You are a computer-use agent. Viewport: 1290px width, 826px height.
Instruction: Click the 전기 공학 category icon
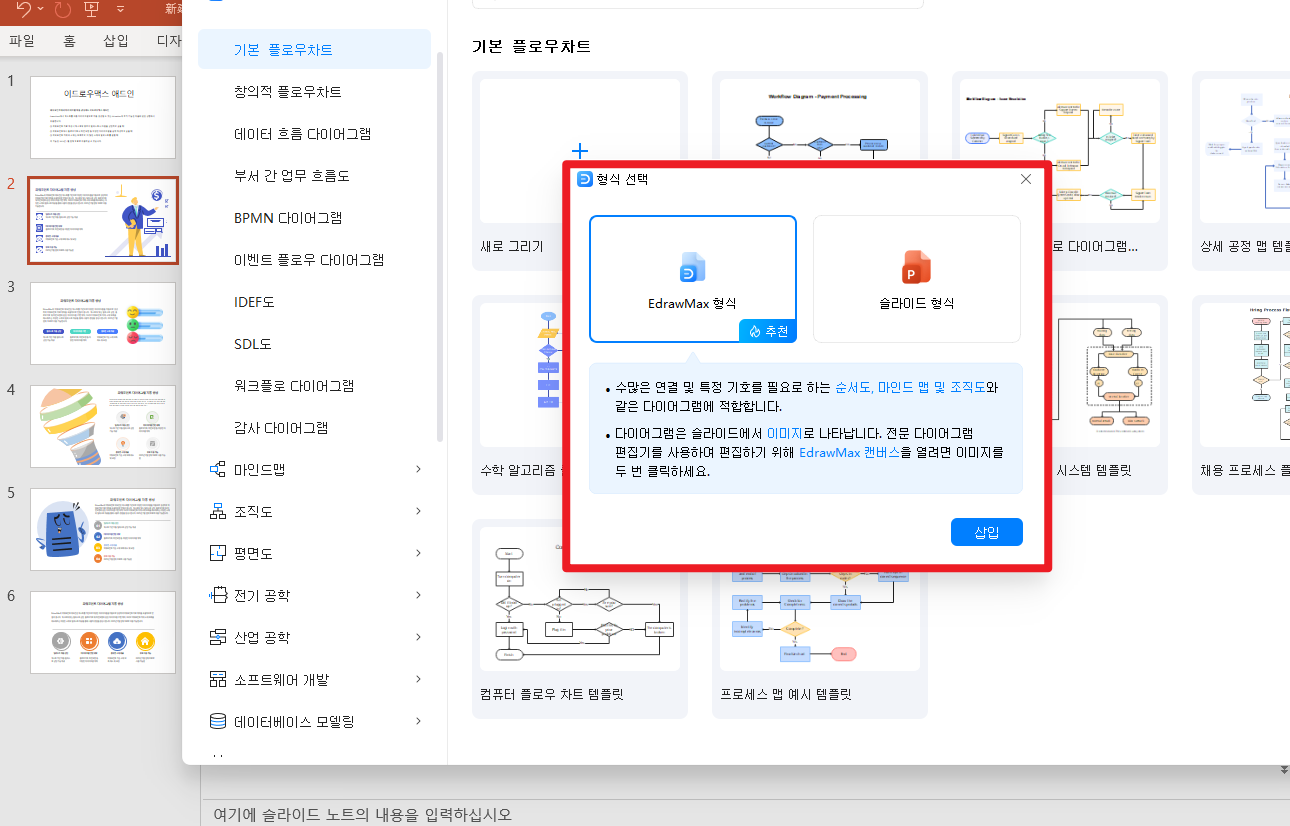click(x=217, y=595)
